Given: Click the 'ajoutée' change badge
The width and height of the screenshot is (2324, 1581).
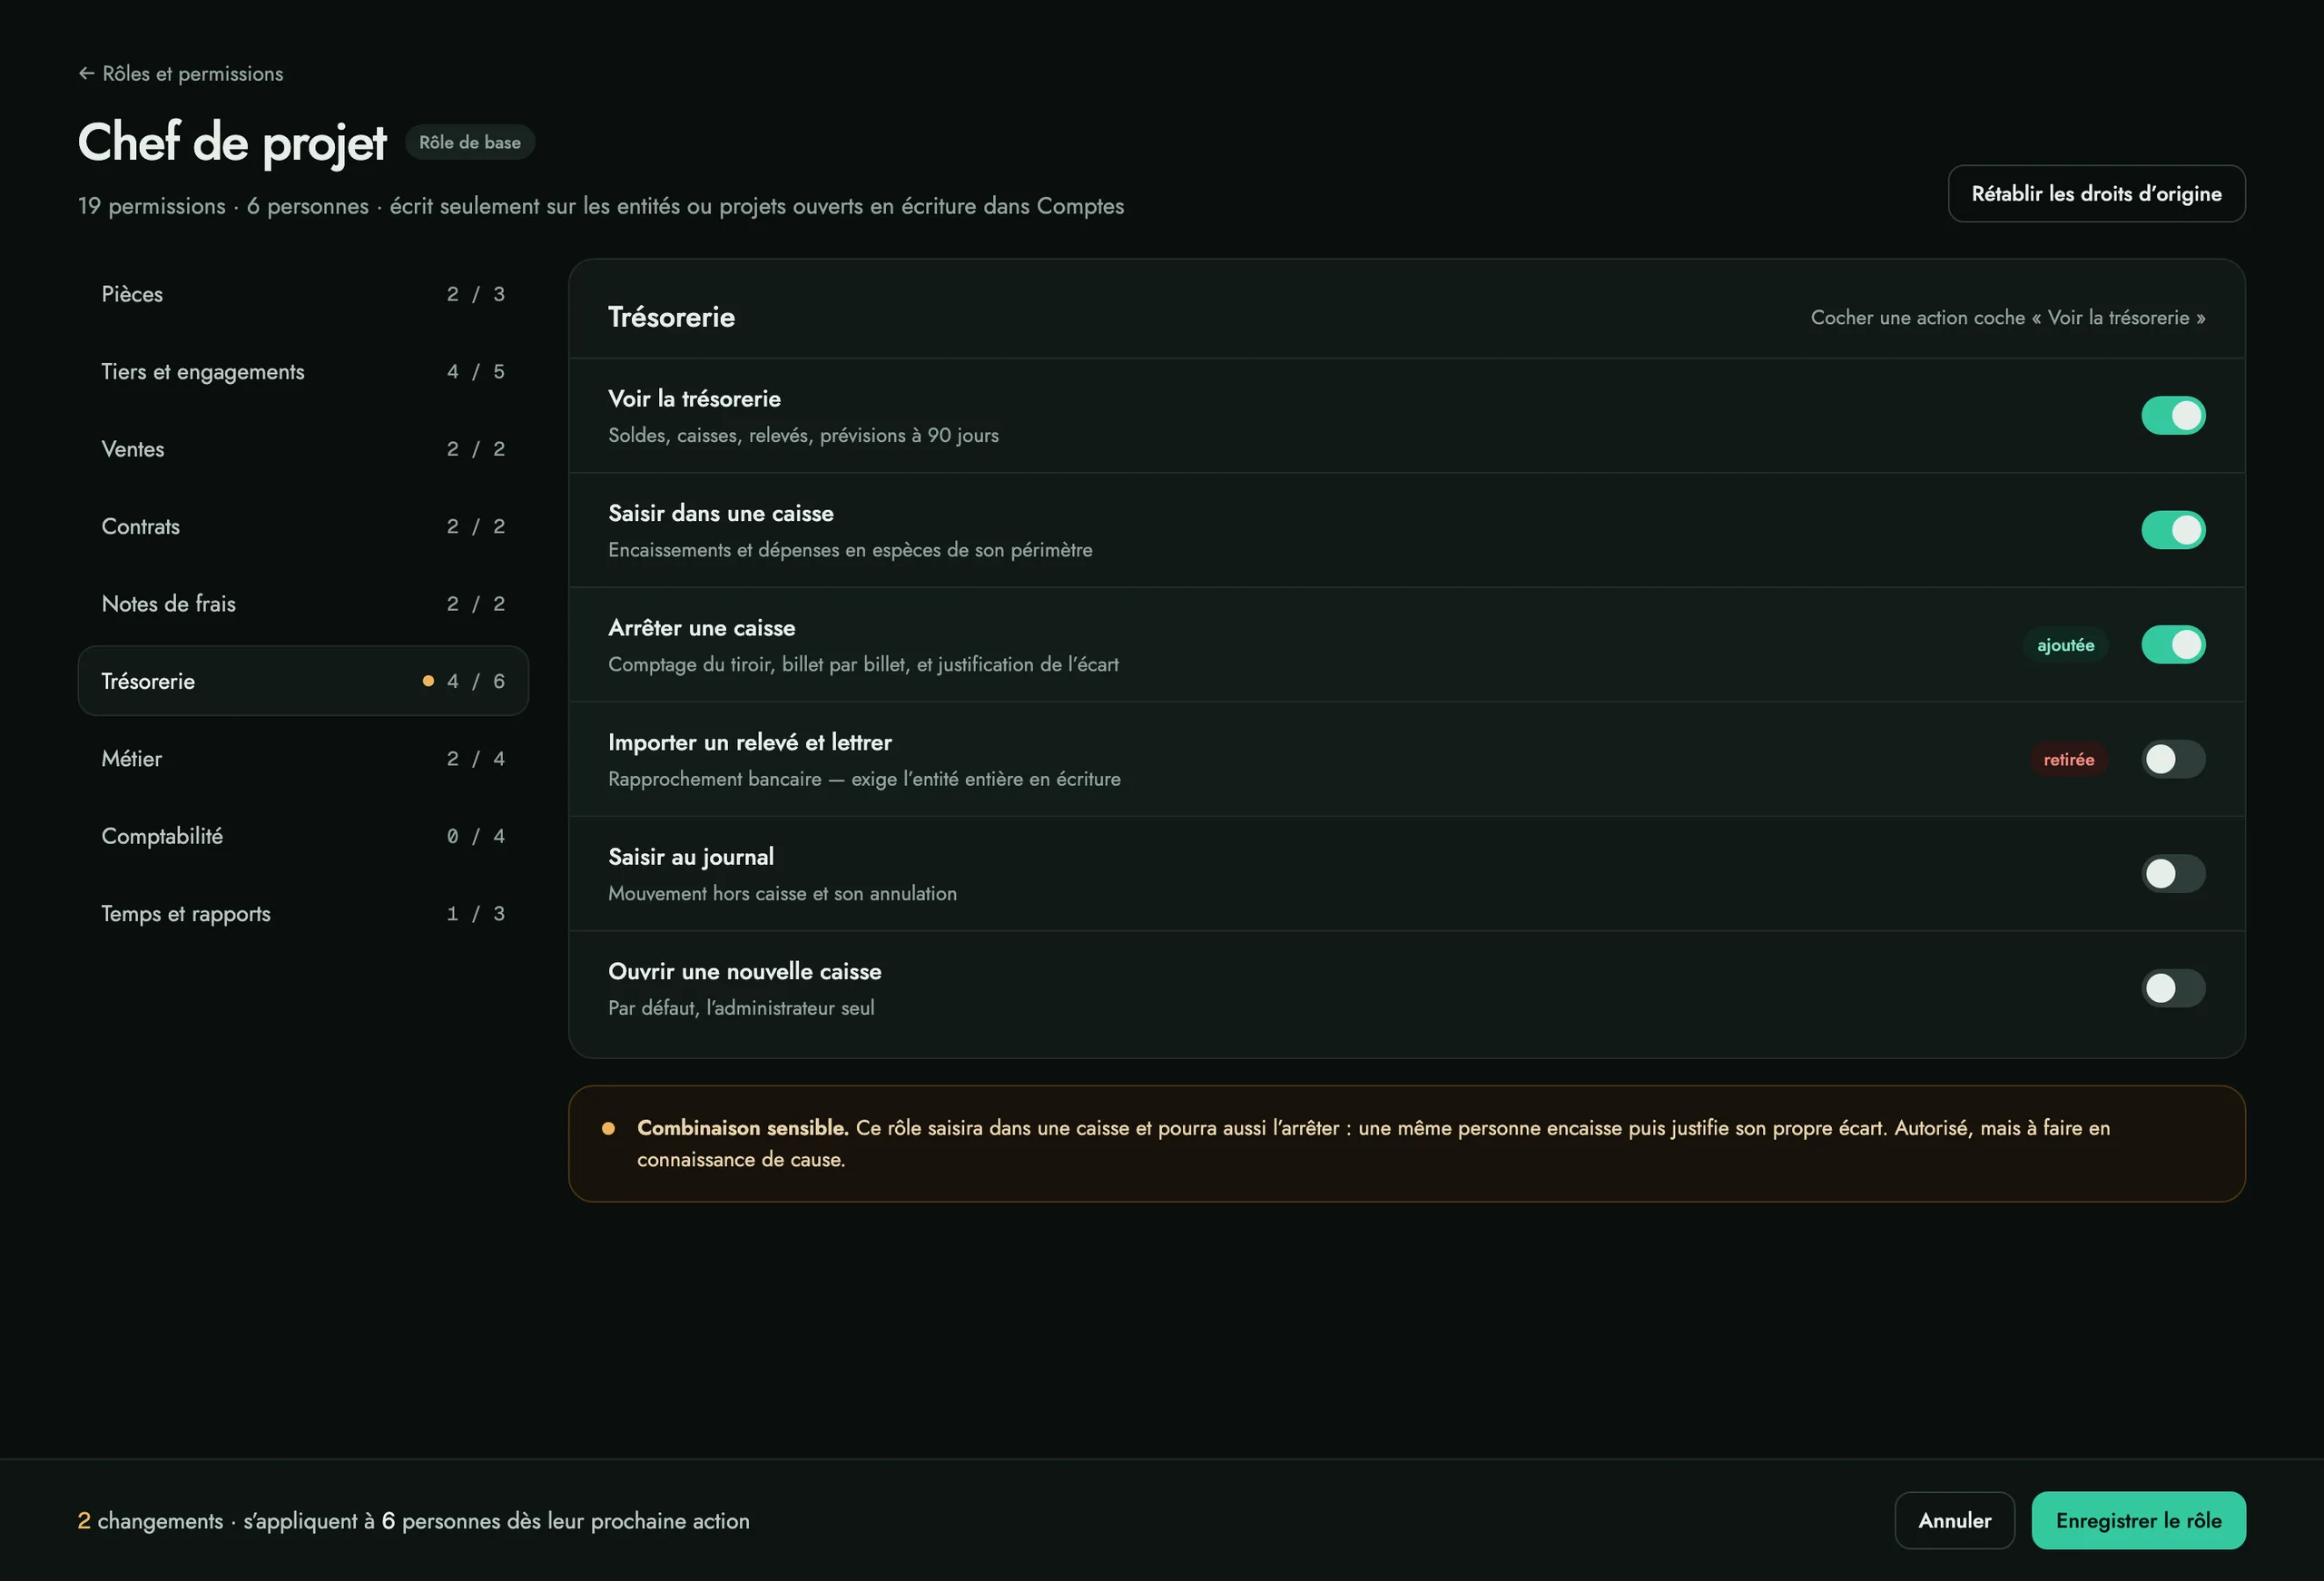Looking at the screenshot, I should (2065, 645).
